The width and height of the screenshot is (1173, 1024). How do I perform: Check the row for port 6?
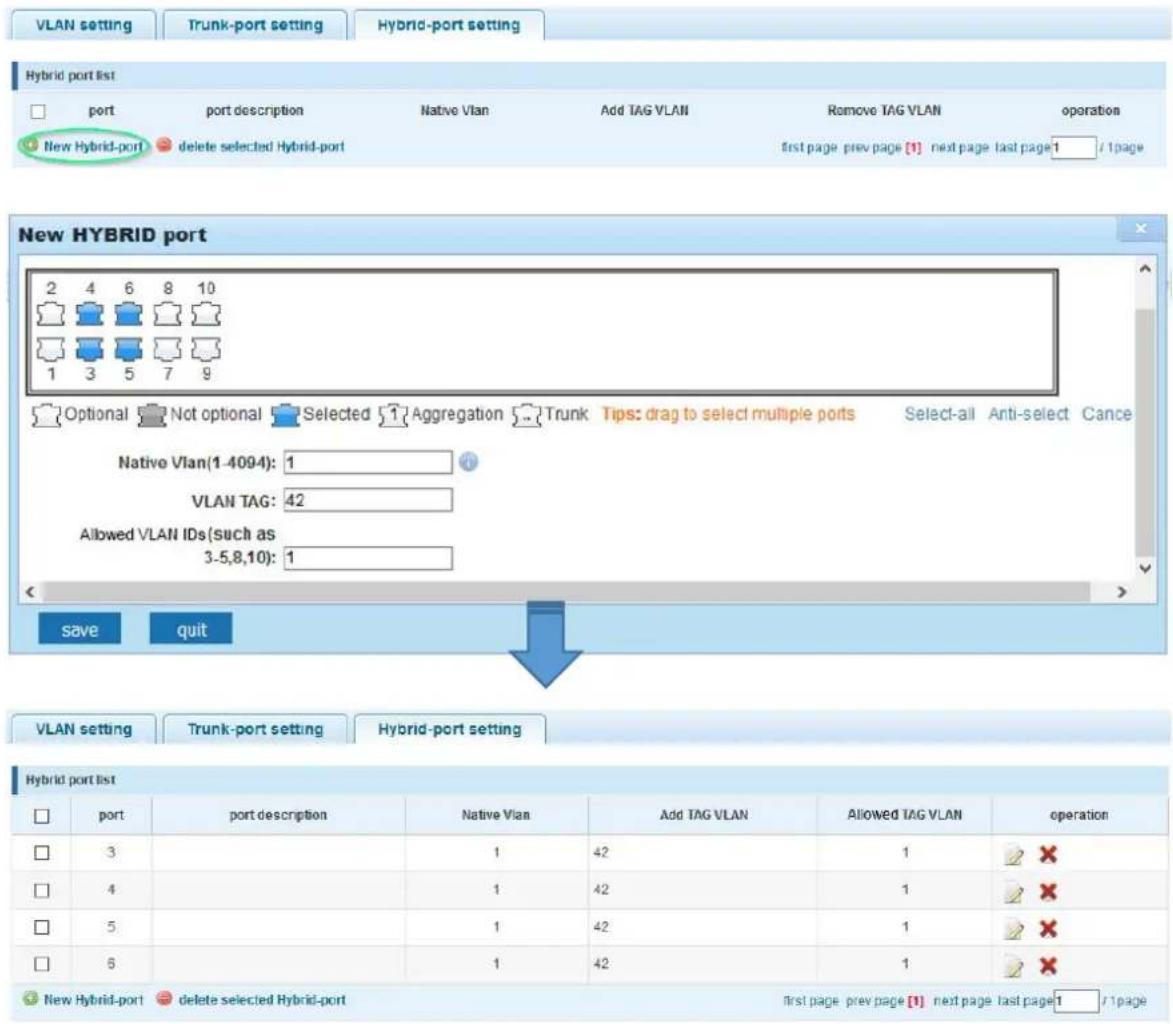point(42,964)
